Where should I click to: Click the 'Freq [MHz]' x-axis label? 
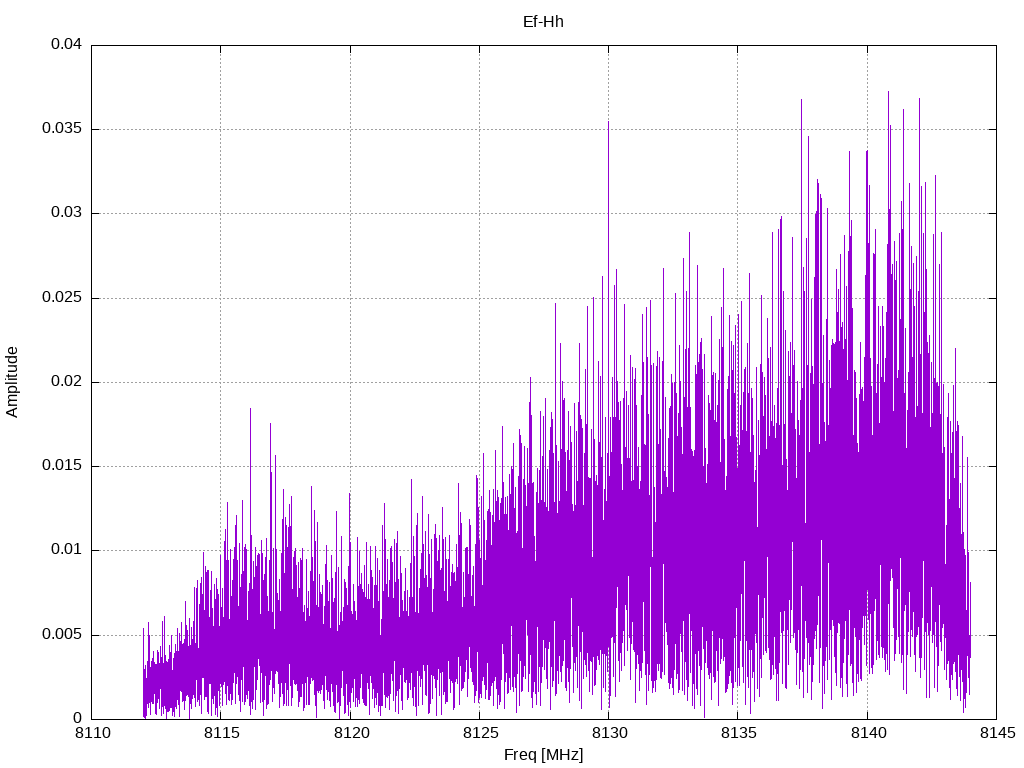[543, 755]
